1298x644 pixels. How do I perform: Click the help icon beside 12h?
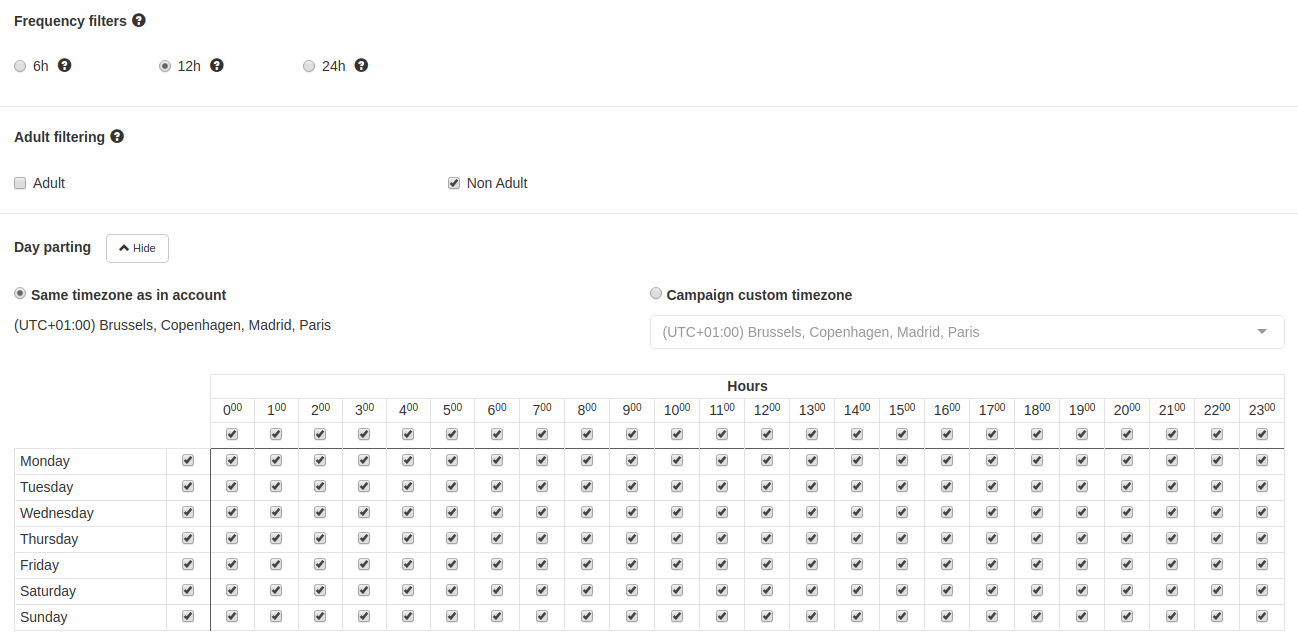[x=217, y=66]
